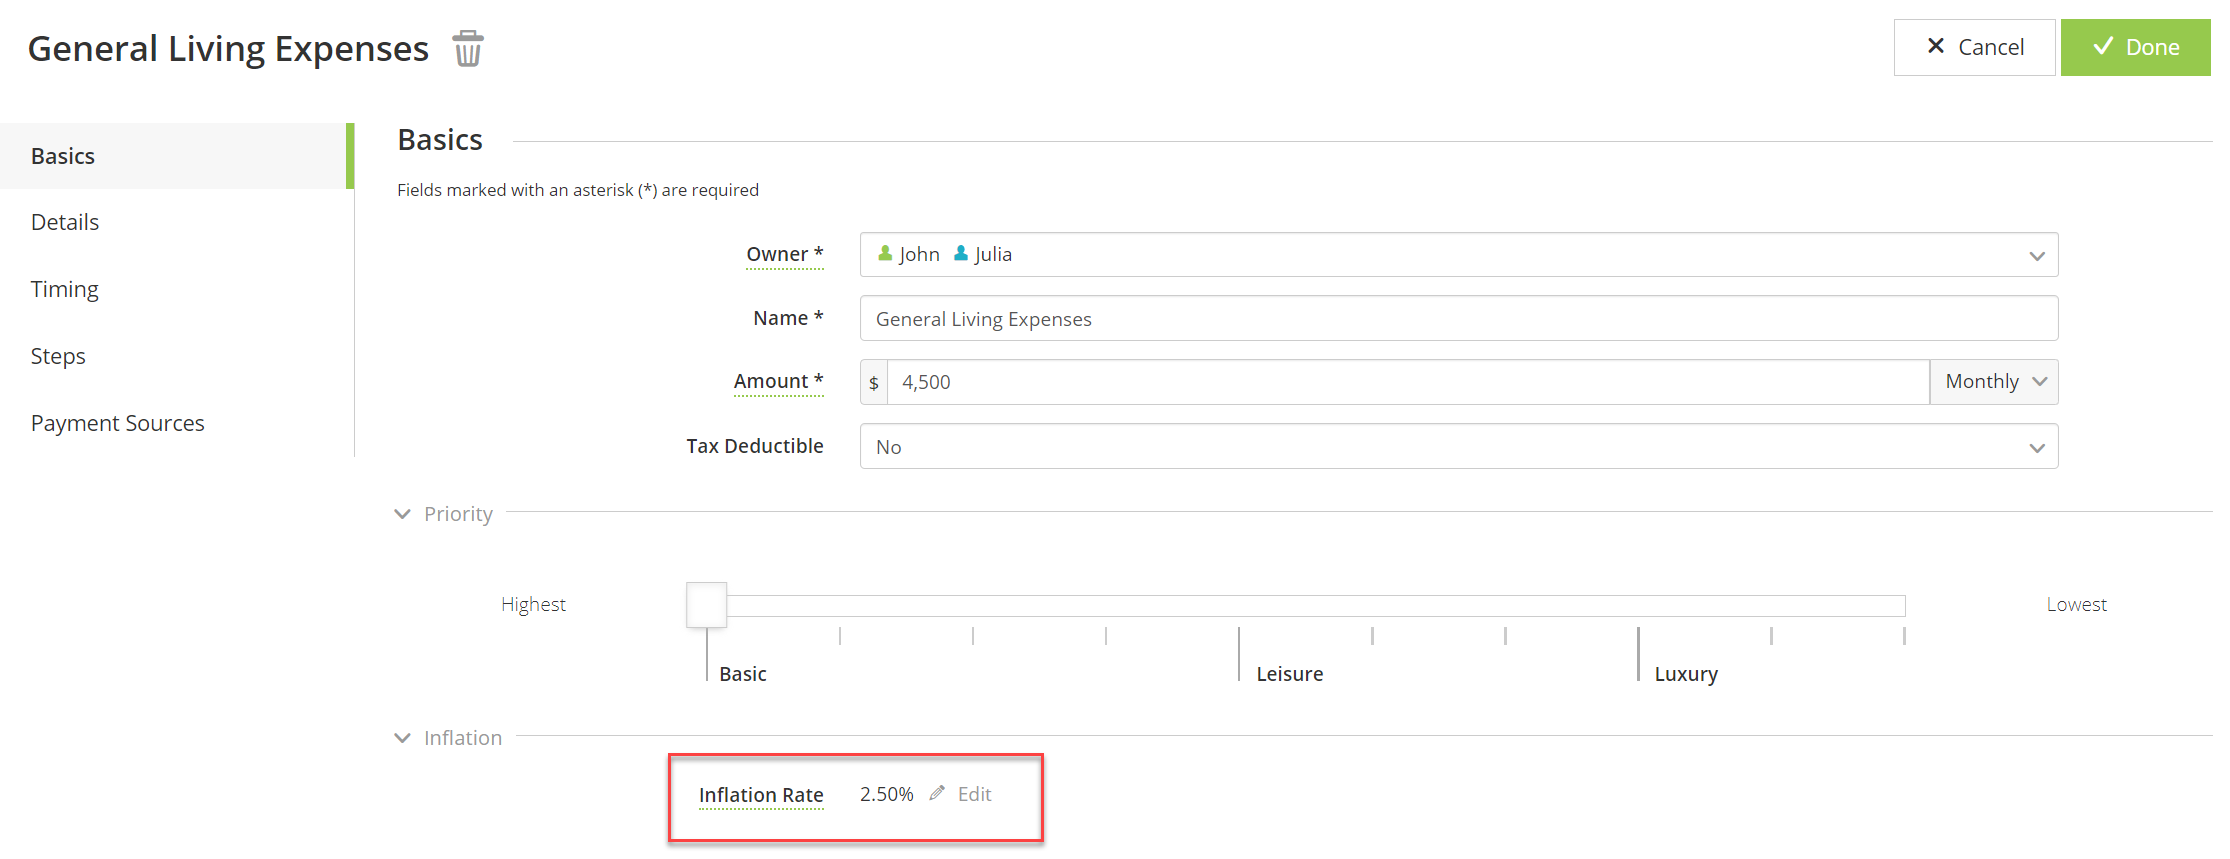This screenshot has width=2230, height=859.
Task: Click the Cancel button
Action: pos(1974,47)
